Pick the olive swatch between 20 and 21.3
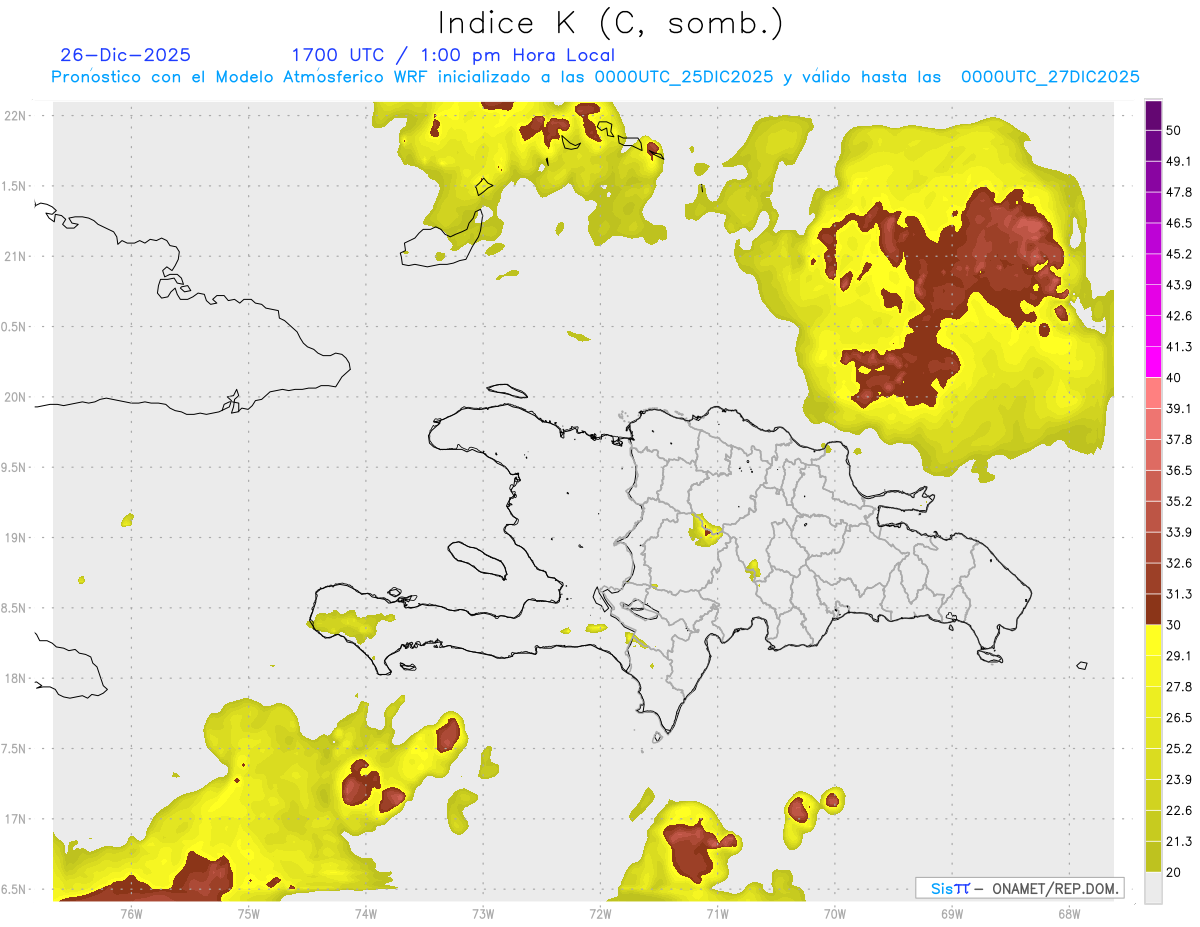 point(1153,857)
